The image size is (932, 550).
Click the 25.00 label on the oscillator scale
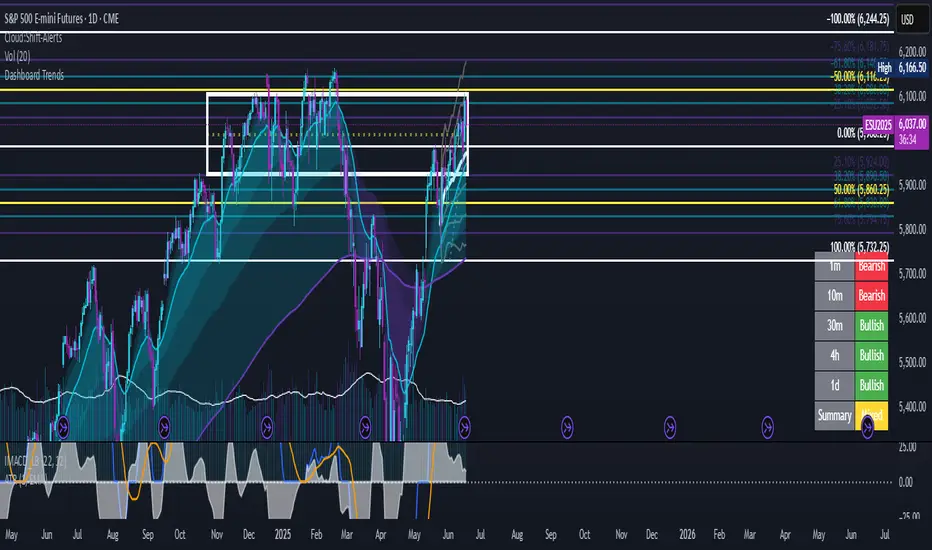tap(907, 447)
